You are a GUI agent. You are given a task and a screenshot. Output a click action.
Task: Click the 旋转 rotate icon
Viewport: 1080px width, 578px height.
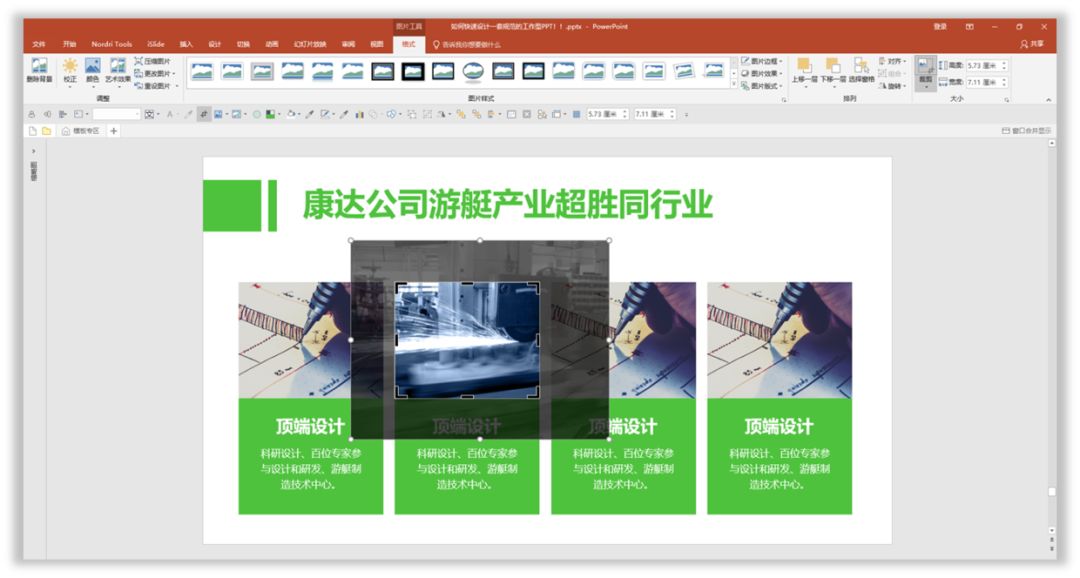coord(882,86)
